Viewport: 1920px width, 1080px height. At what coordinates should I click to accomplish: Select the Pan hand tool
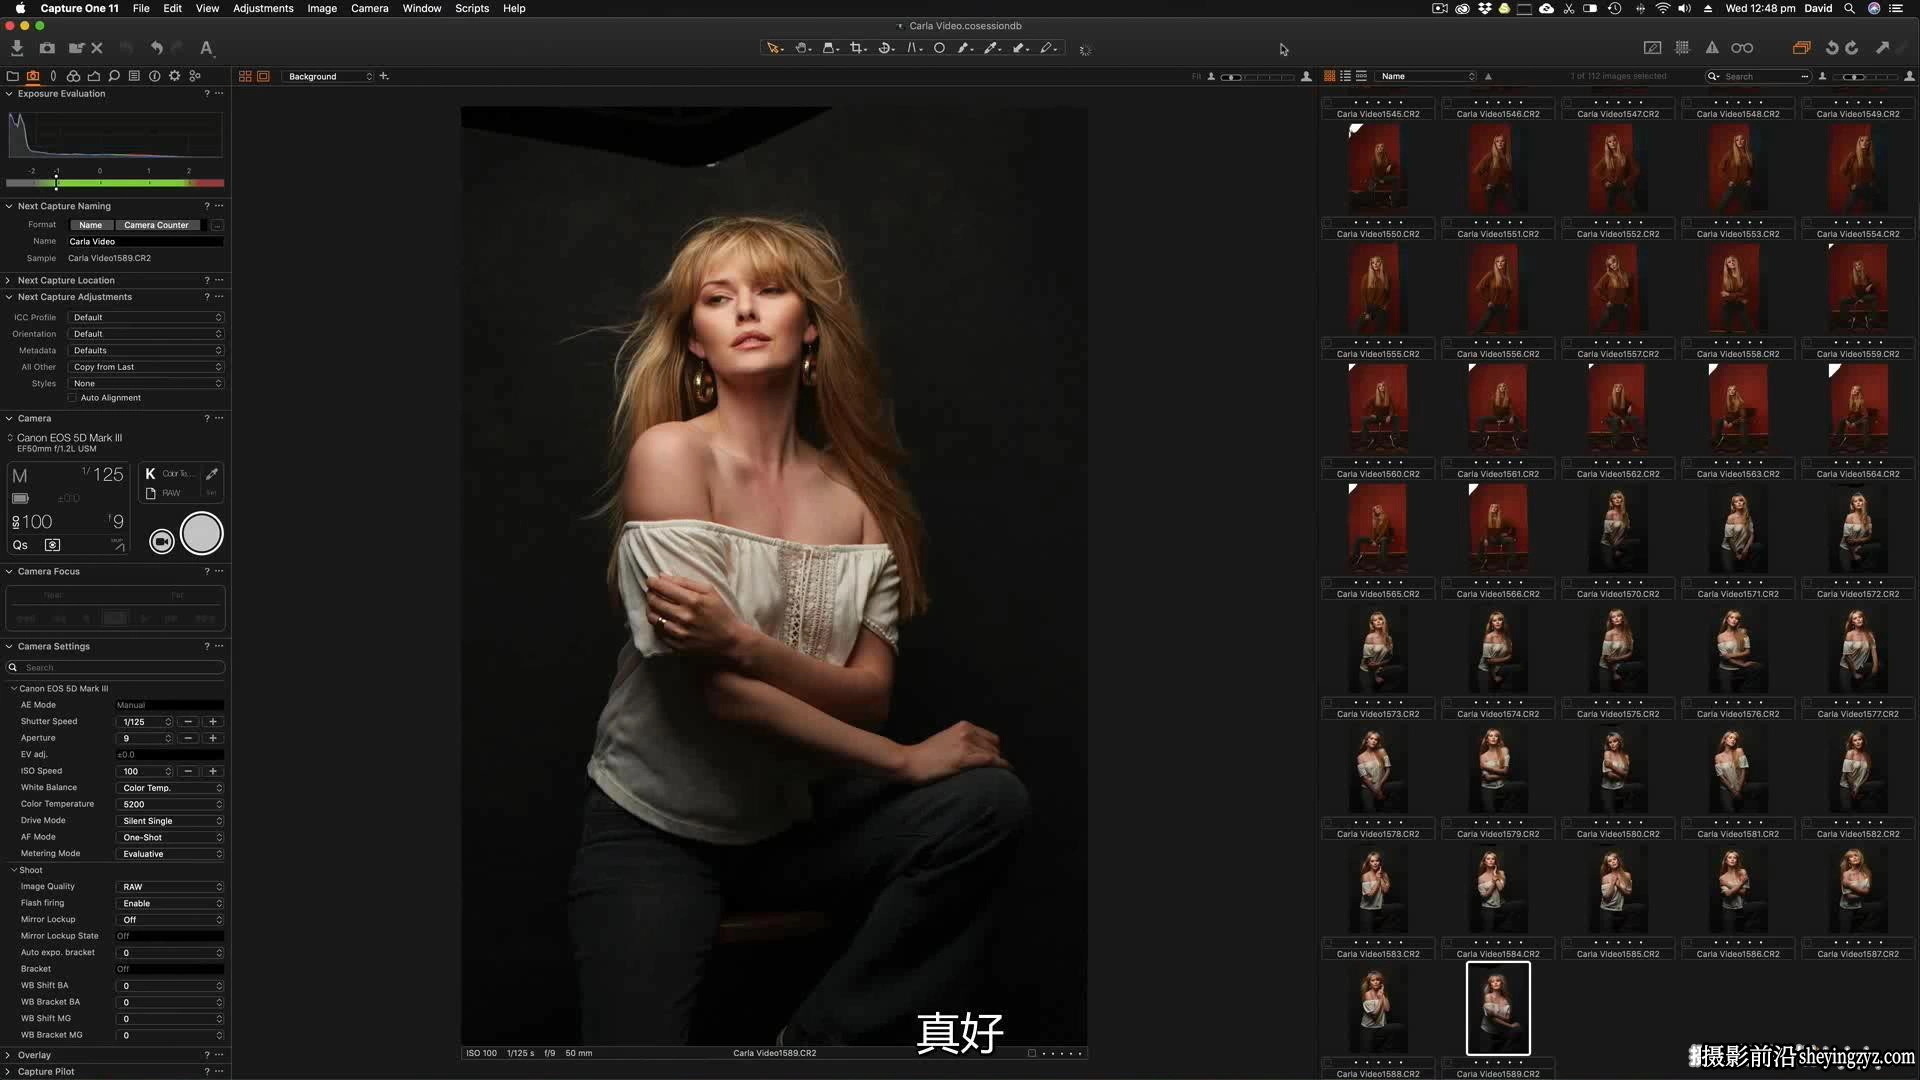pos(802,48)
